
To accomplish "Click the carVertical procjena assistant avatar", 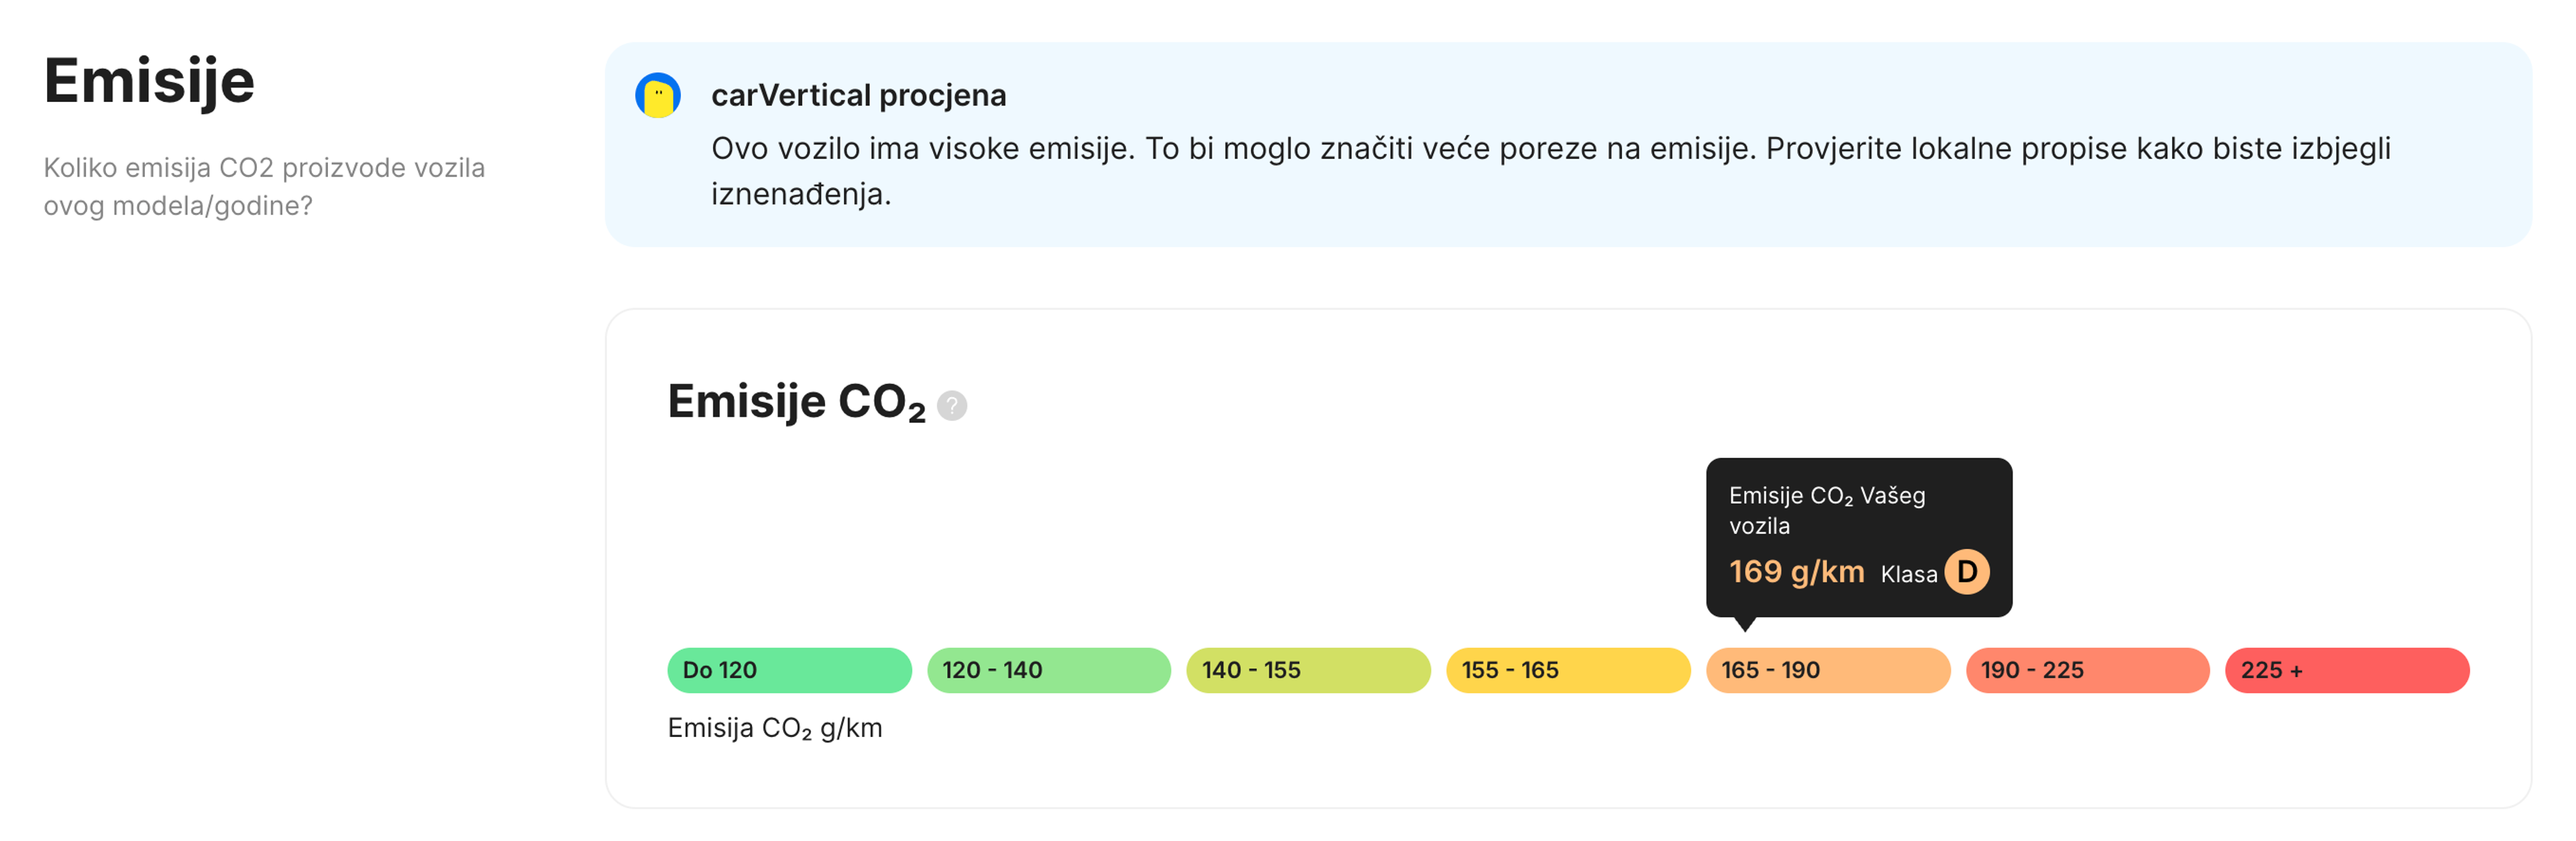I will pyautogui.click(x=659, y=95).
